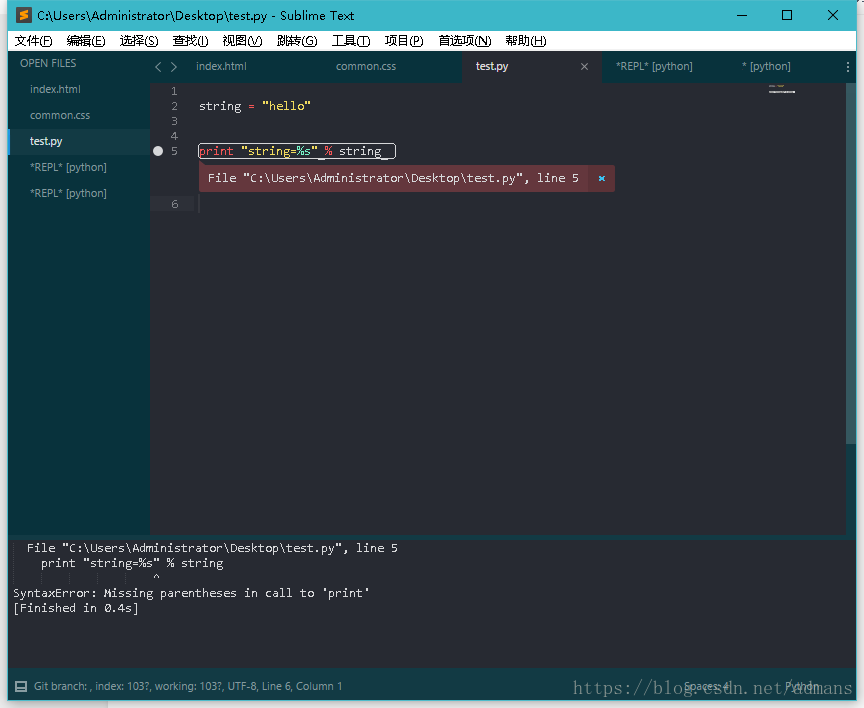Click line number 2 in the gutter

[x=174, y=106]
